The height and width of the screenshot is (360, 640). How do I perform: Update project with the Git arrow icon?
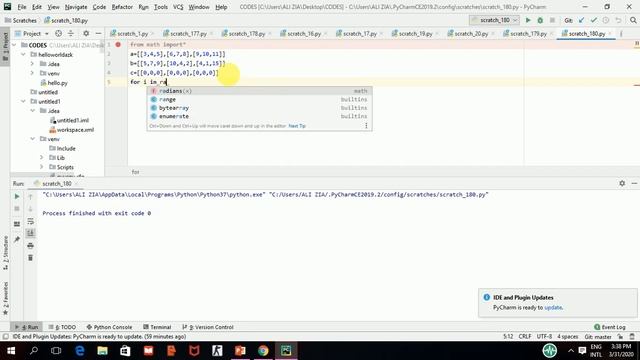tap(581, 20)
